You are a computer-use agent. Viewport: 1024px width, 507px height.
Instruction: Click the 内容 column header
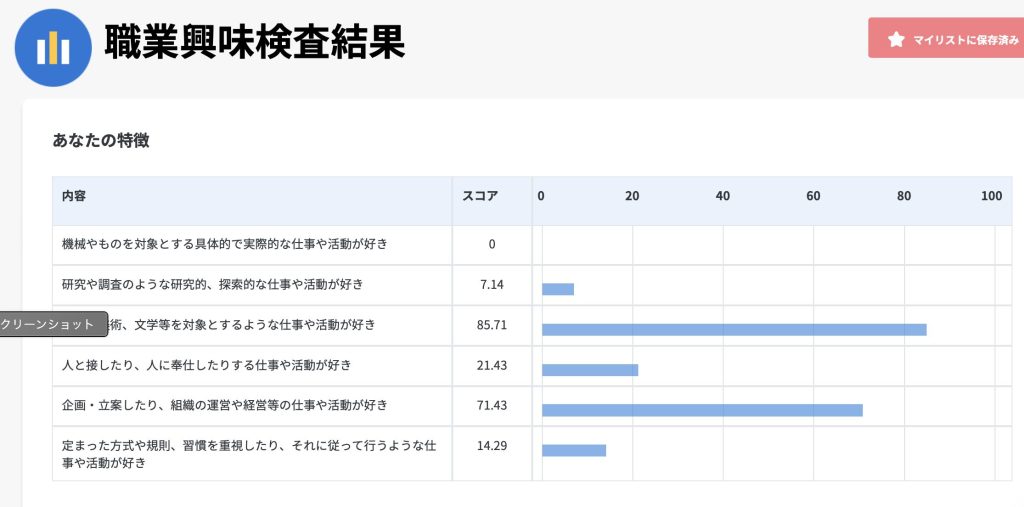(74, 196)
